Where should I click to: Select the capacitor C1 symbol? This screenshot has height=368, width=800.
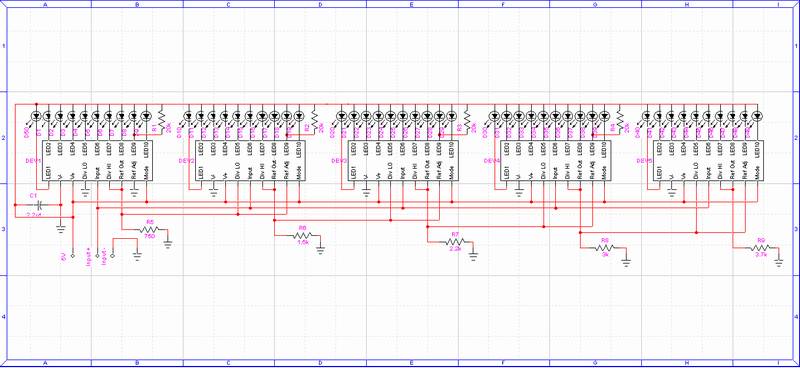(38, 205)
